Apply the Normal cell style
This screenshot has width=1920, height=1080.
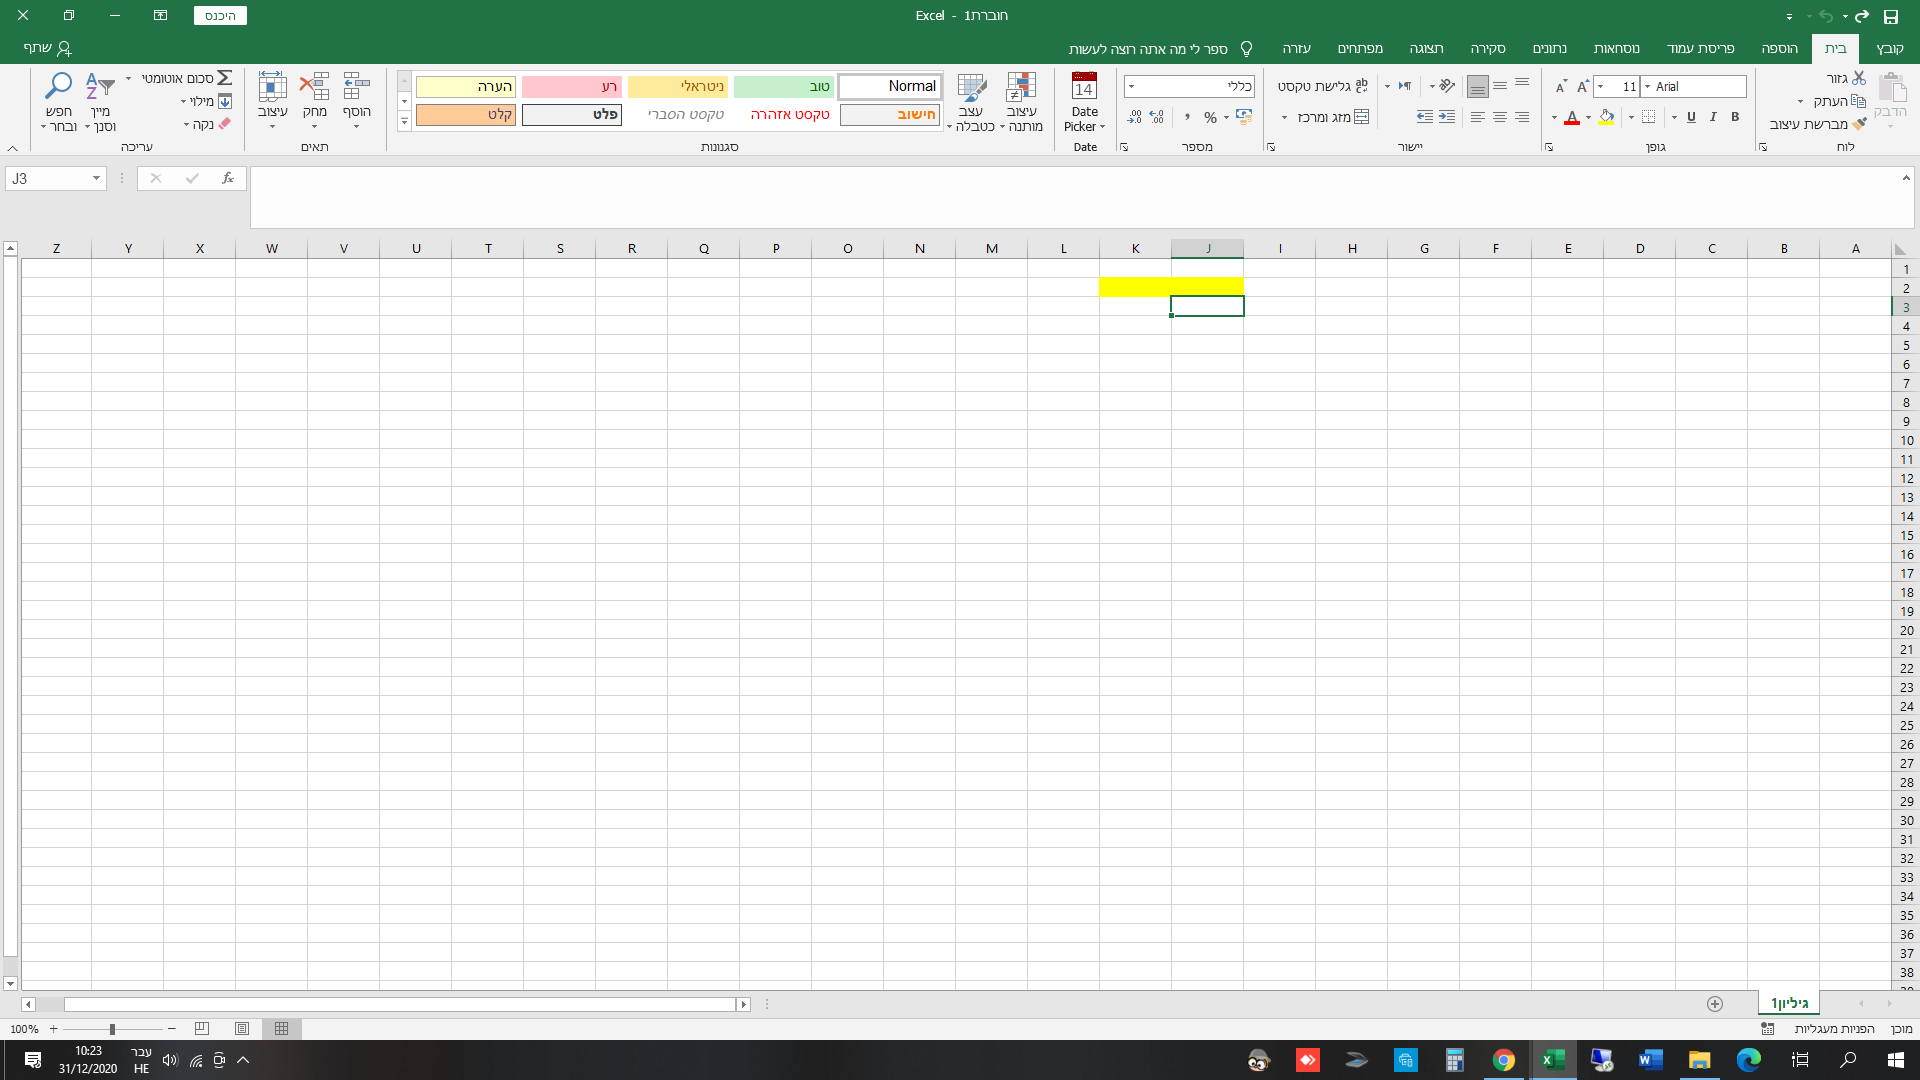pyautogui.click(x=889, y=87)
